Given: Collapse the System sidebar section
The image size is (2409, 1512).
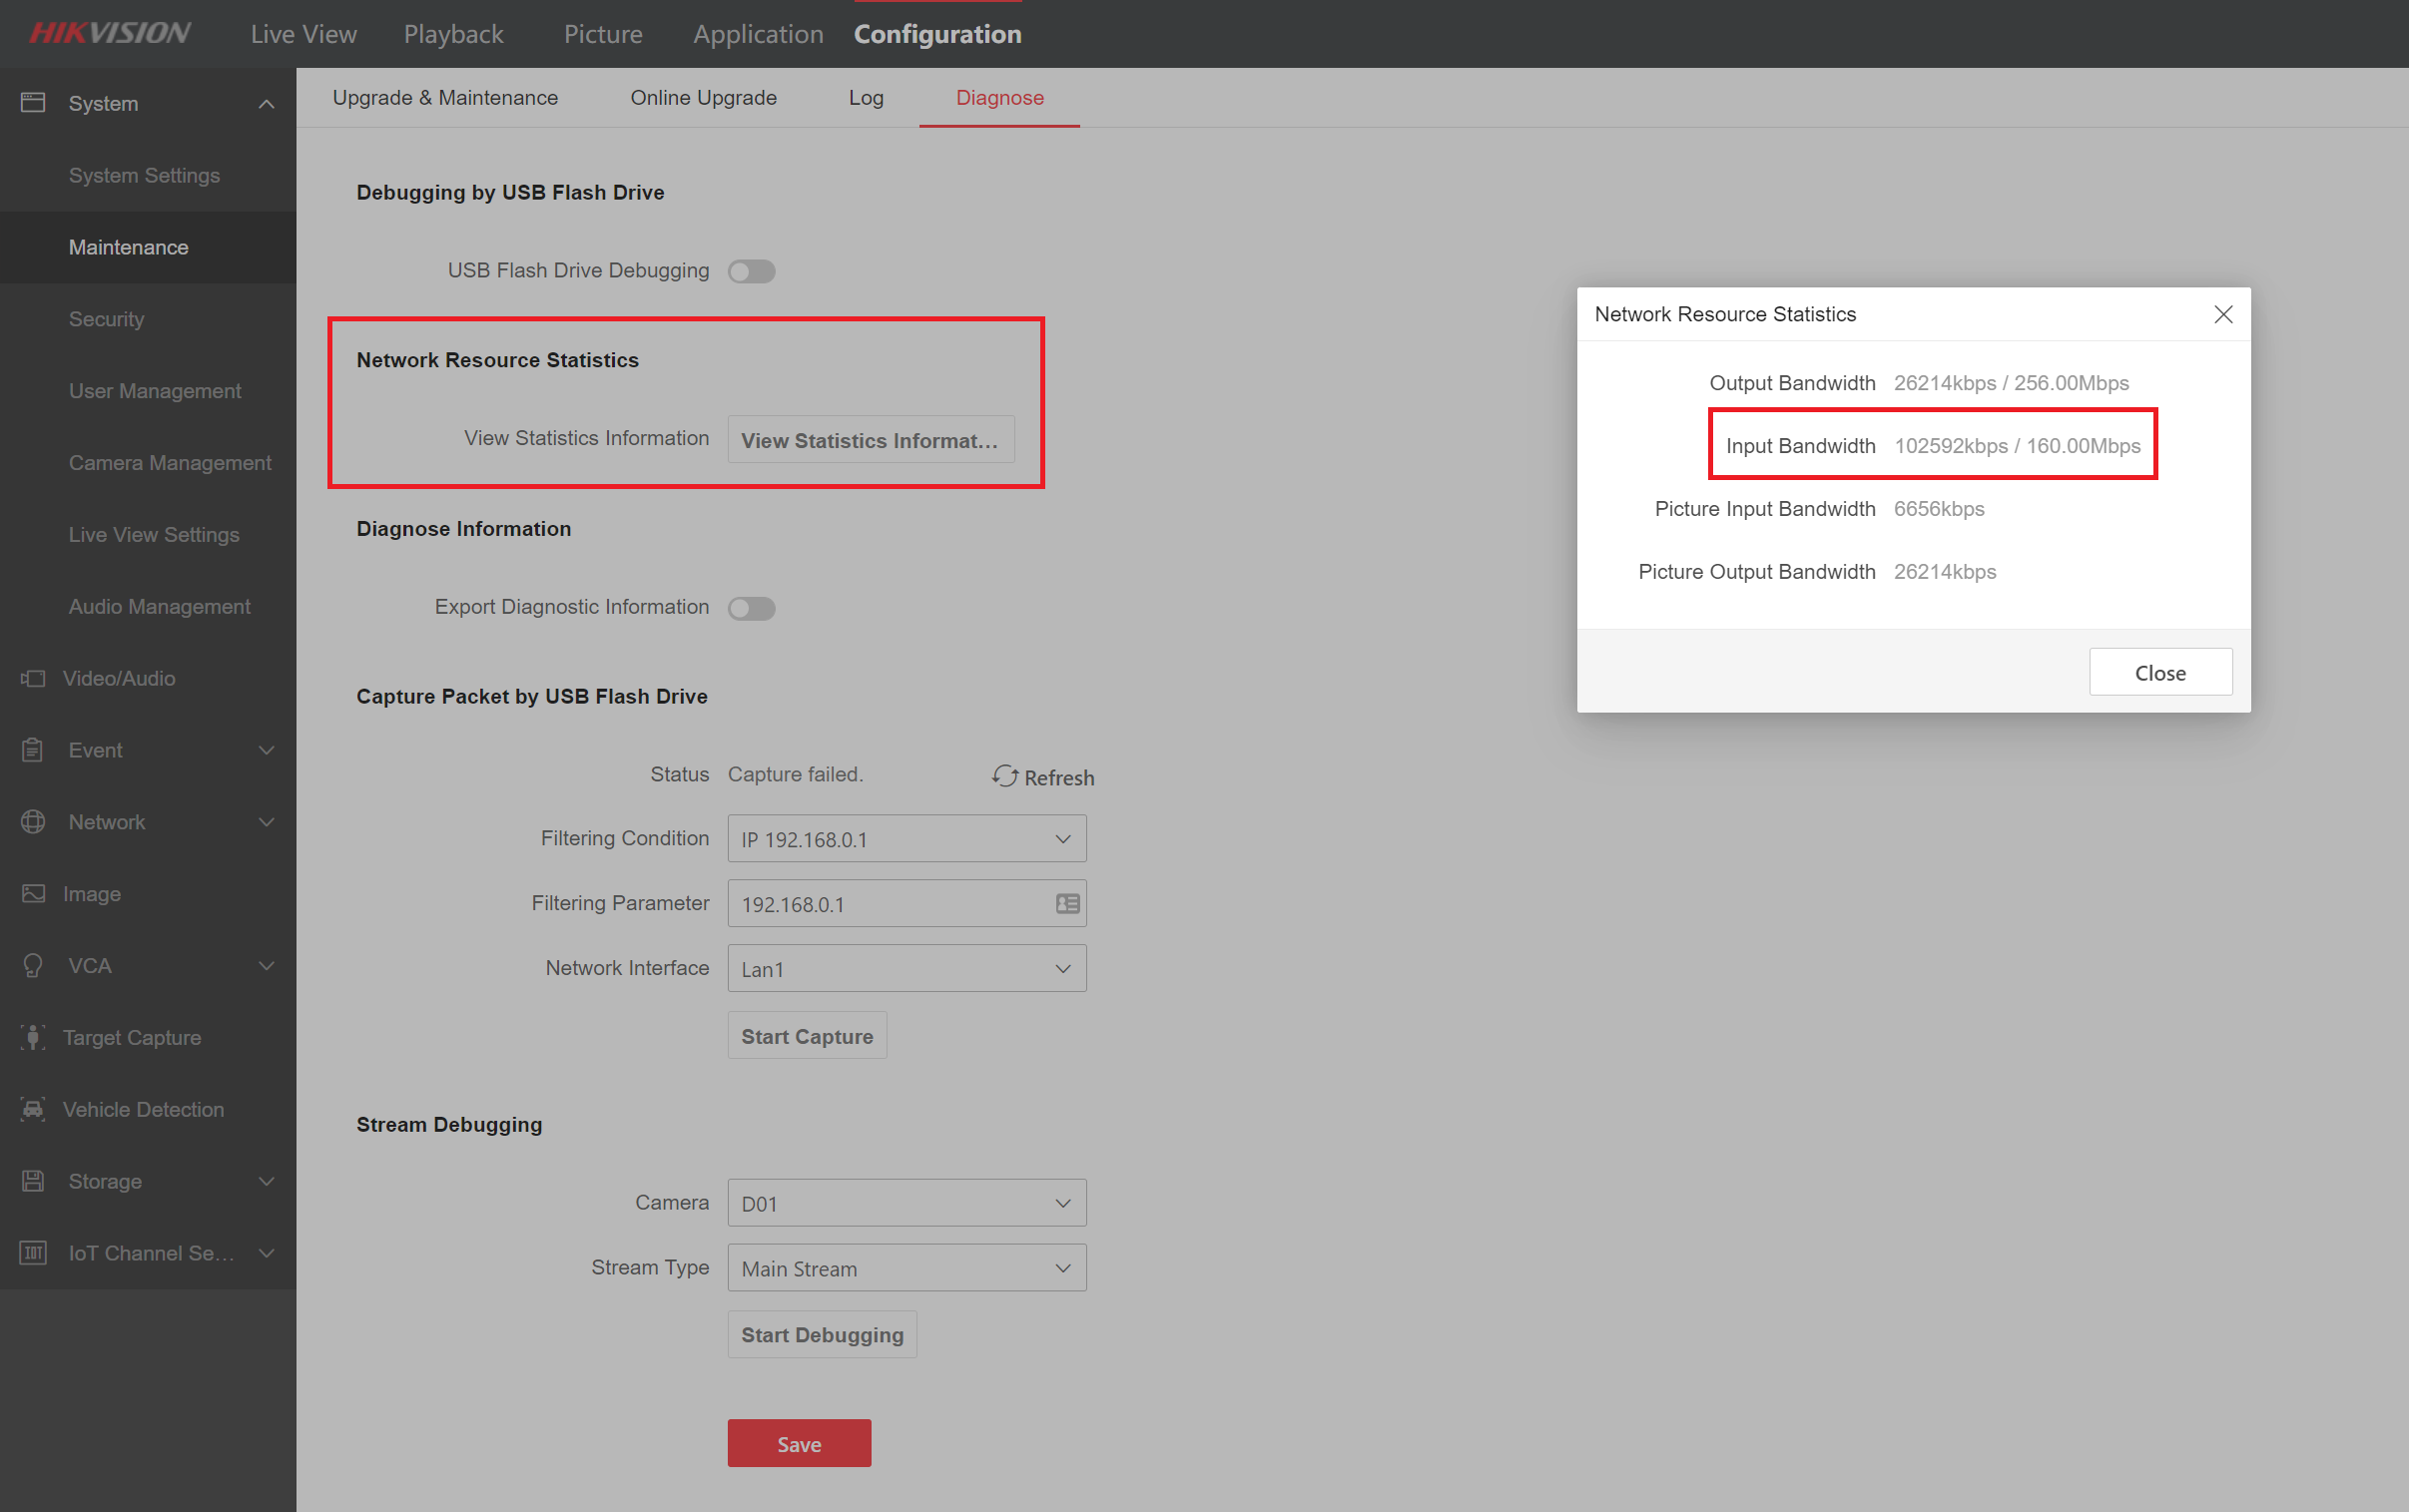Looking at the screenshot, I should 266,104.
